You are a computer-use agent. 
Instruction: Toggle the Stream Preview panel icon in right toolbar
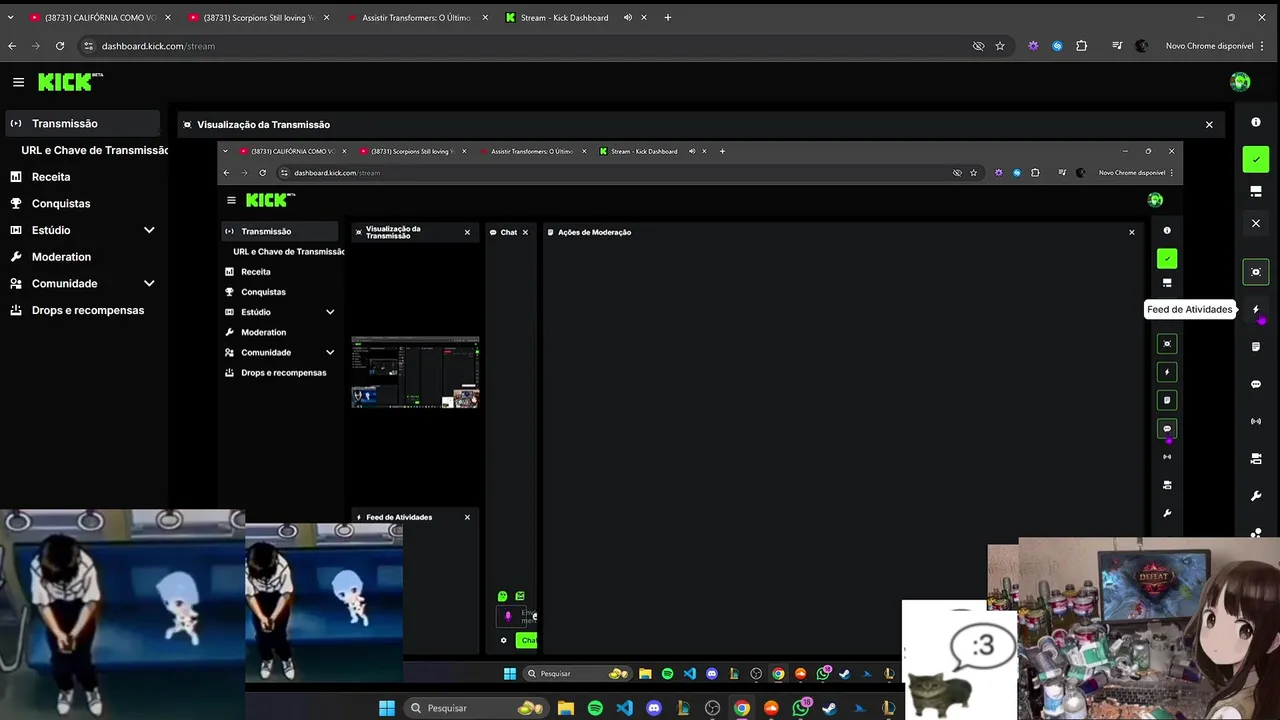(1256, 272)
